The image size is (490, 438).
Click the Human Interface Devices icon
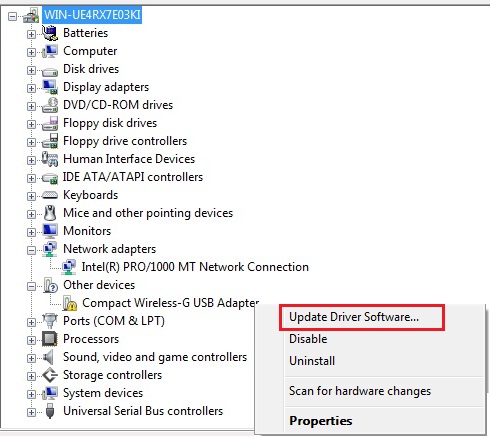pos(50,159)
